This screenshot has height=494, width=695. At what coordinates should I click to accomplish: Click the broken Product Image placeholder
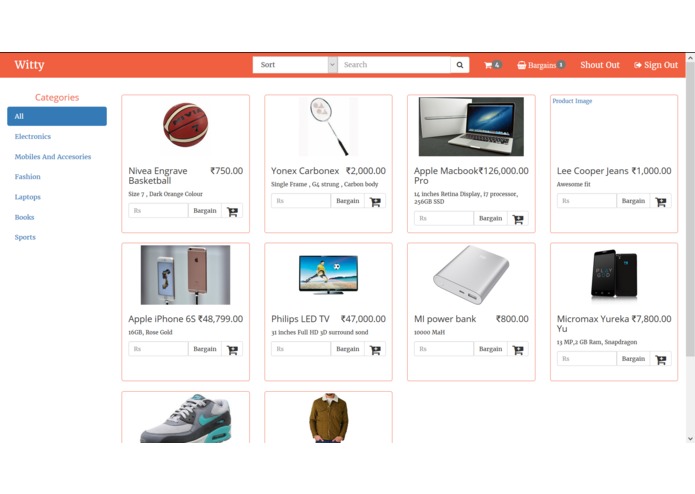(x=572, y=101)
